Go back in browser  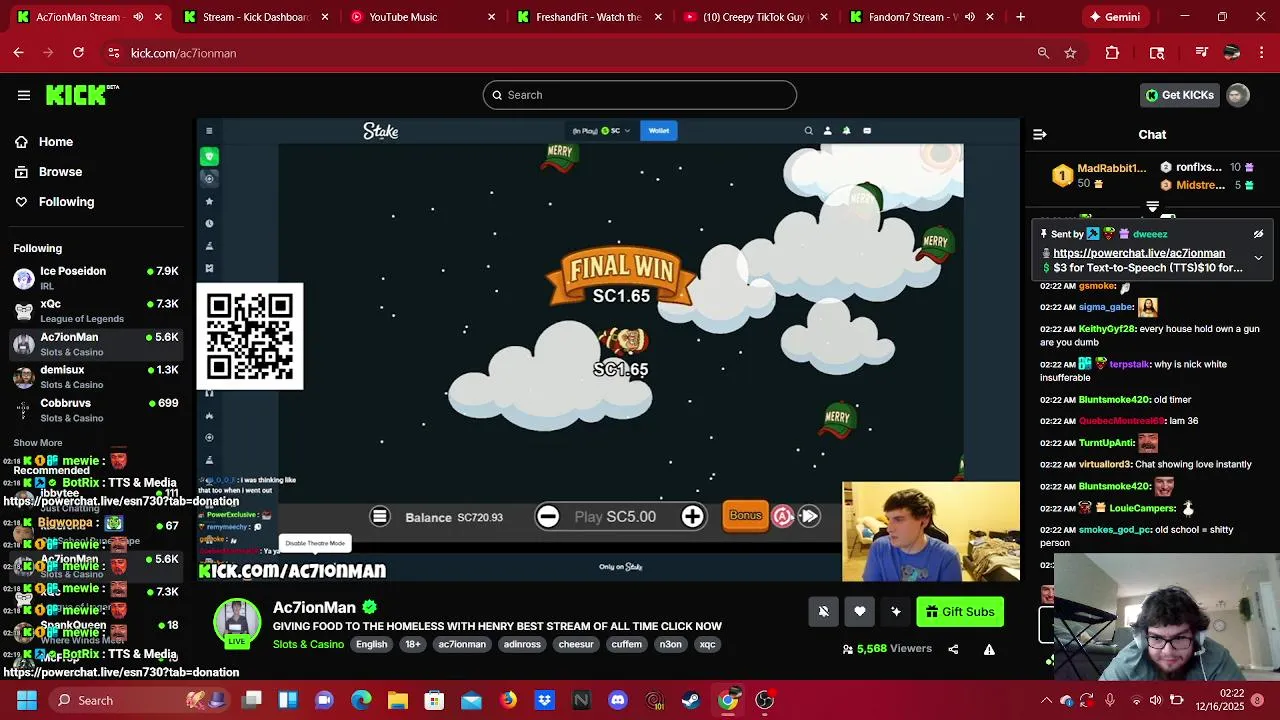pyautogui.click(x=19, y=53)
